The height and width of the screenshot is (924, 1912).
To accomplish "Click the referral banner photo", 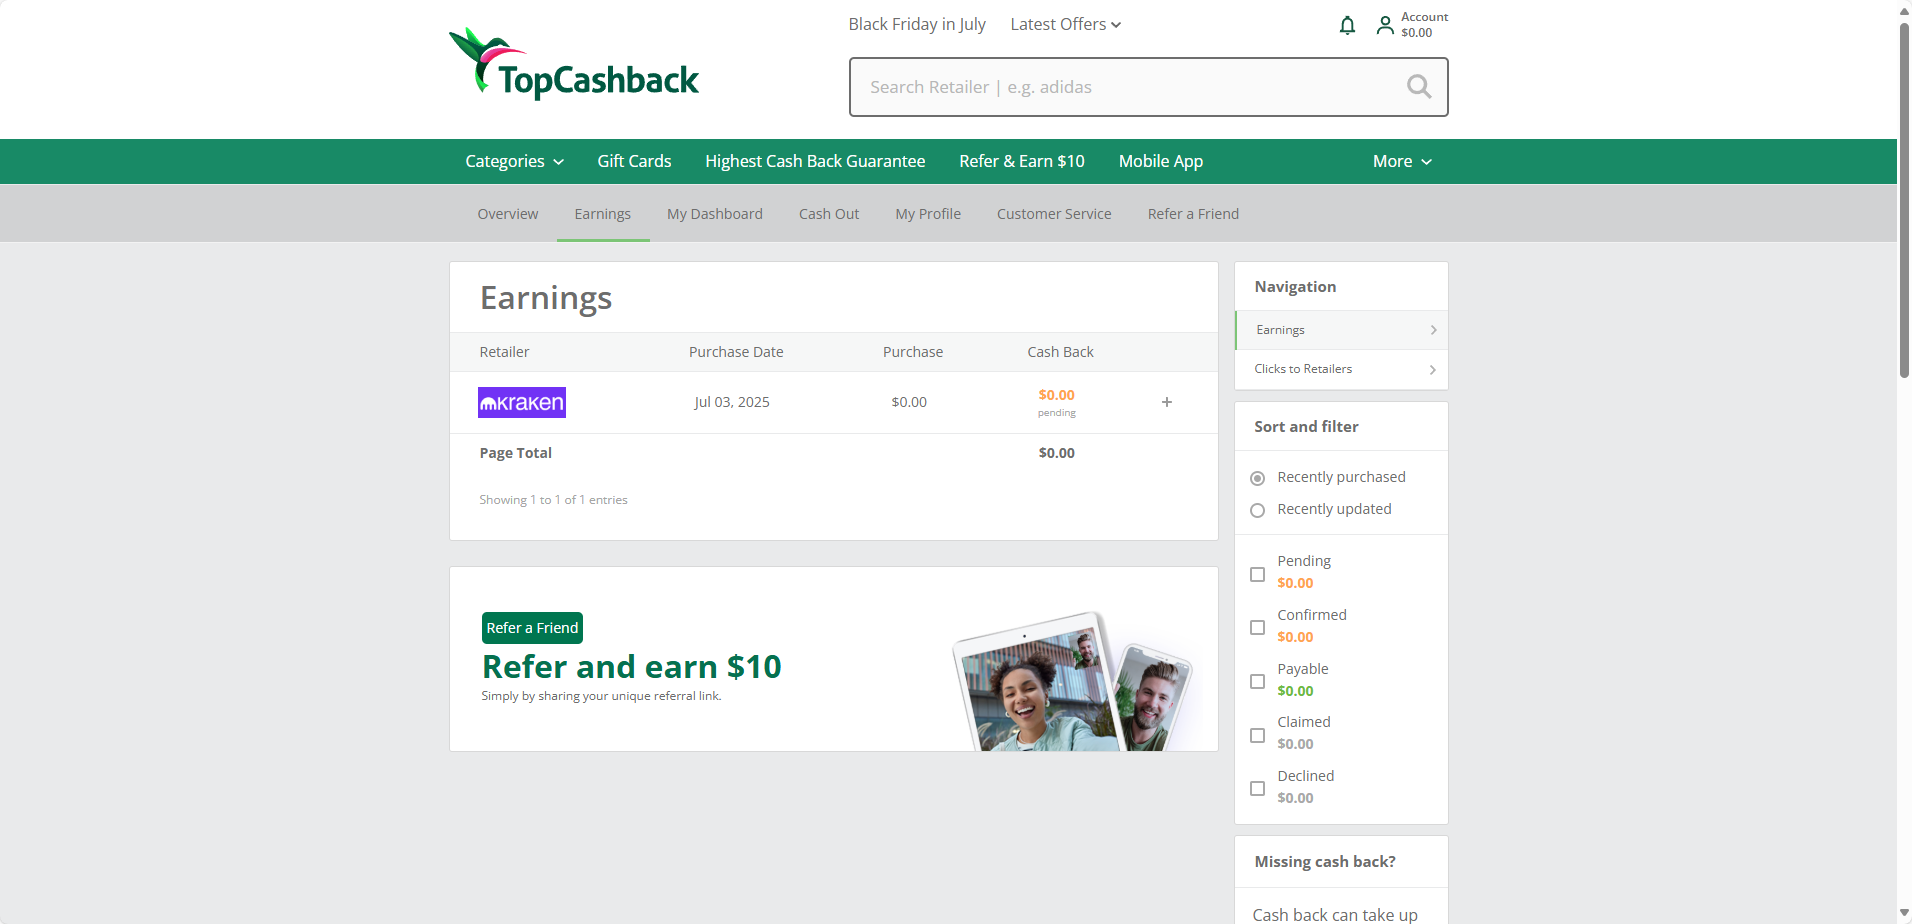I will (x=1074, y=682).
